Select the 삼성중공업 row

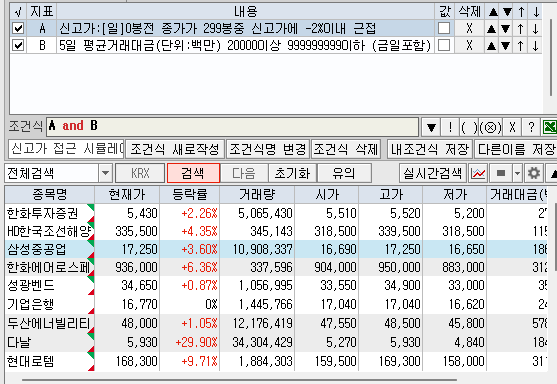coord(276,249)
